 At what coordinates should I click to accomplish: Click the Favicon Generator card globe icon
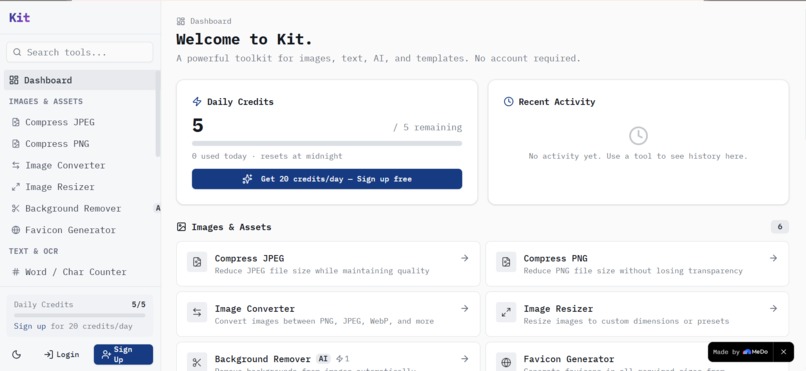pyautogui.click(x=506, y=362)
